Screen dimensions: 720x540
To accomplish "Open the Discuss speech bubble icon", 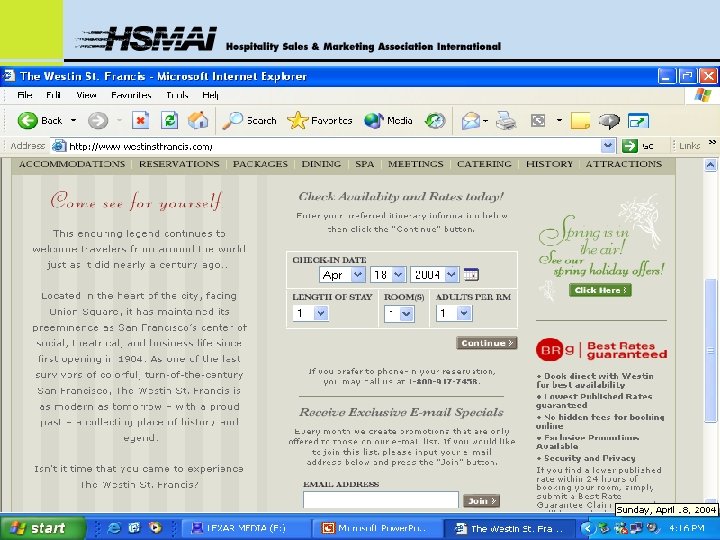I will [x=609, y=121].
